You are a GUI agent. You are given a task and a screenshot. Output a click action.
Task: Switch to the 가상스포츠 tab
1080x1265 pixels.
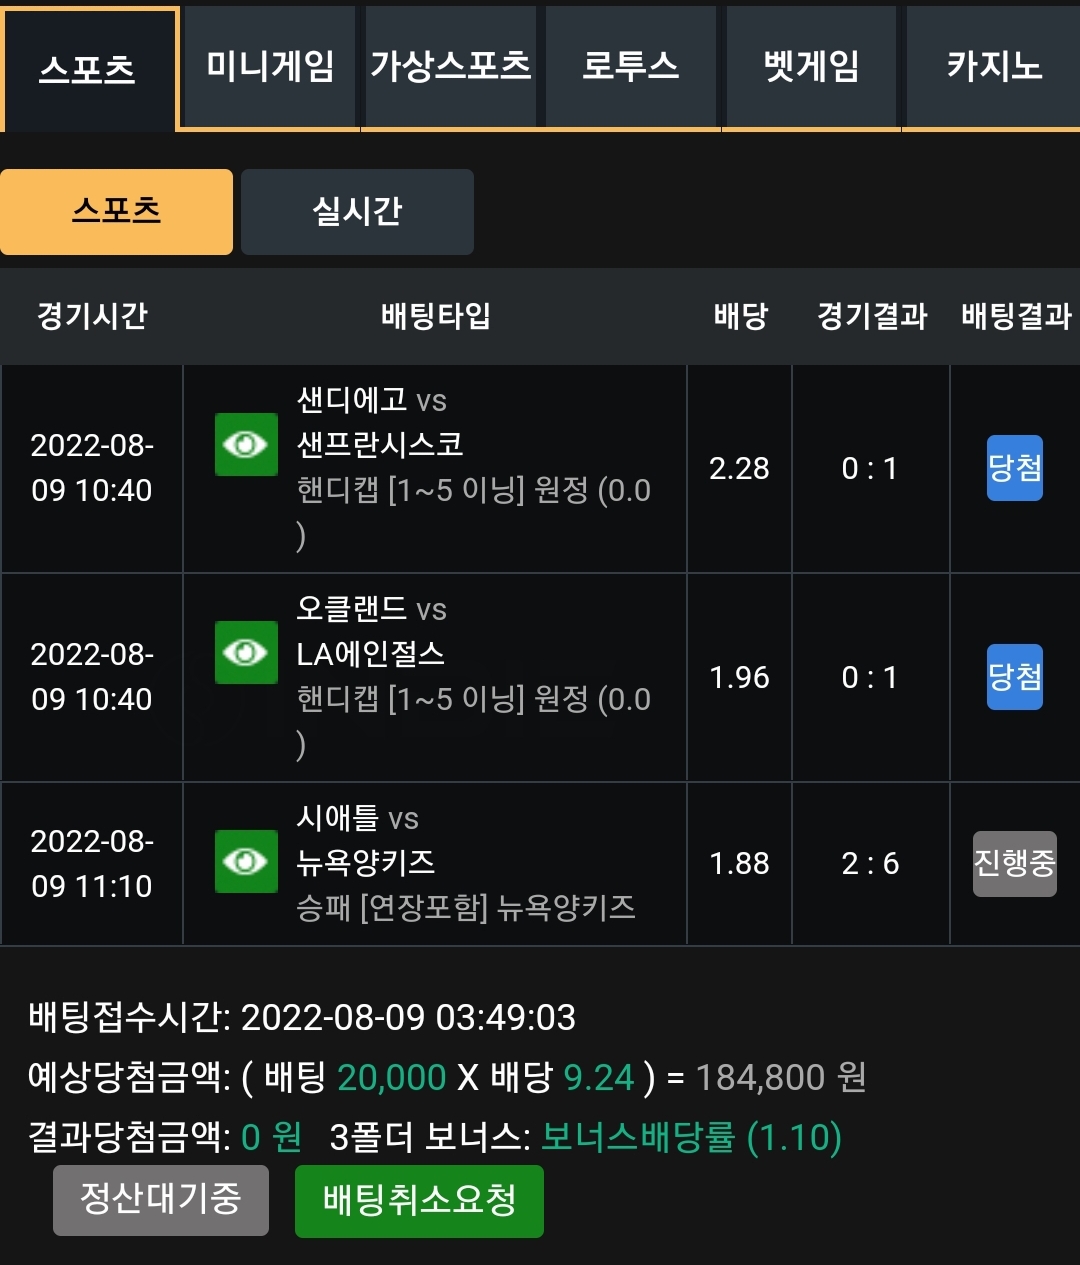pyautogui.click(x=451, y=67)
